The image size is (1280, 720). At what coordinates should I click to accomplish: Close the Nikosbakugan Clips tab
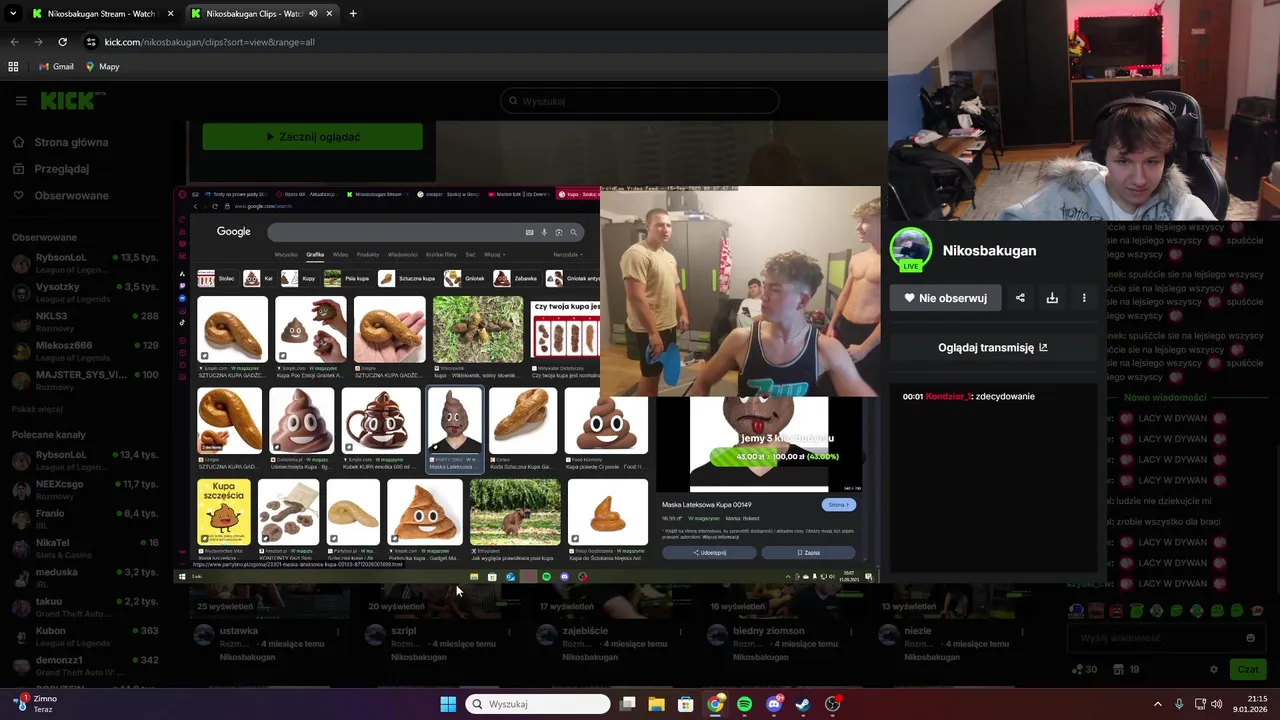[x=329, y=14]
